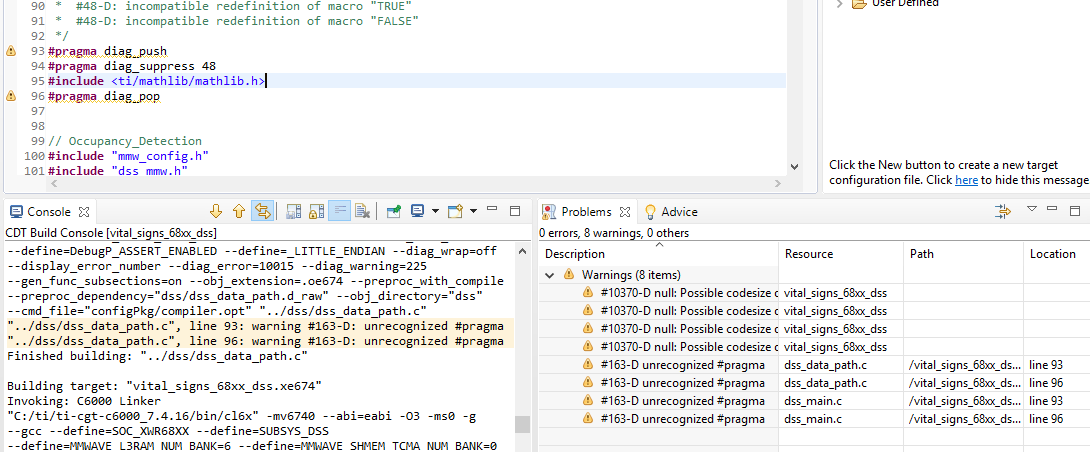Minimize the Console view
This screenshot has width=1090, height=452.
coord(492,210)
